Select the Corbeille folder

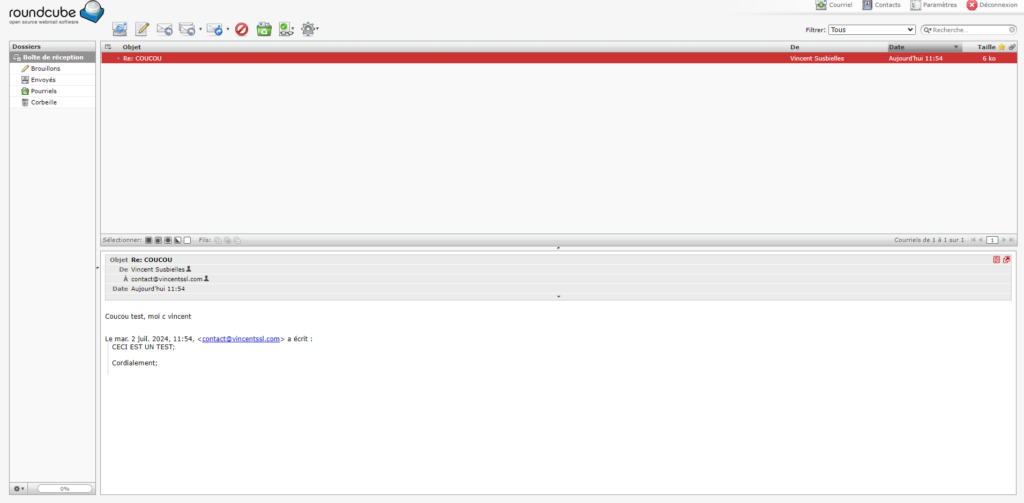(x=44, y=102)
